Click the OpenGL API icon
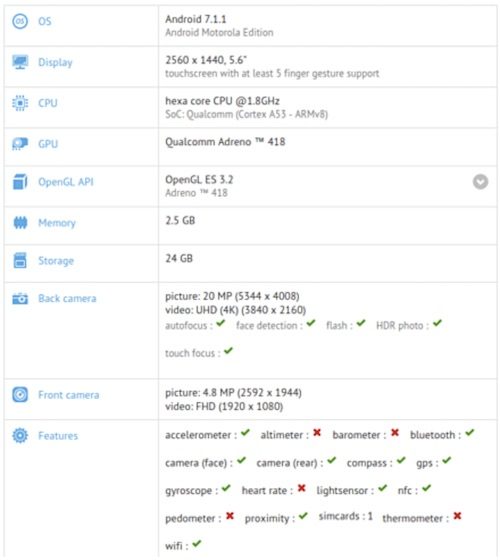Viewport: 500px width, 560px height. [20, 181]
